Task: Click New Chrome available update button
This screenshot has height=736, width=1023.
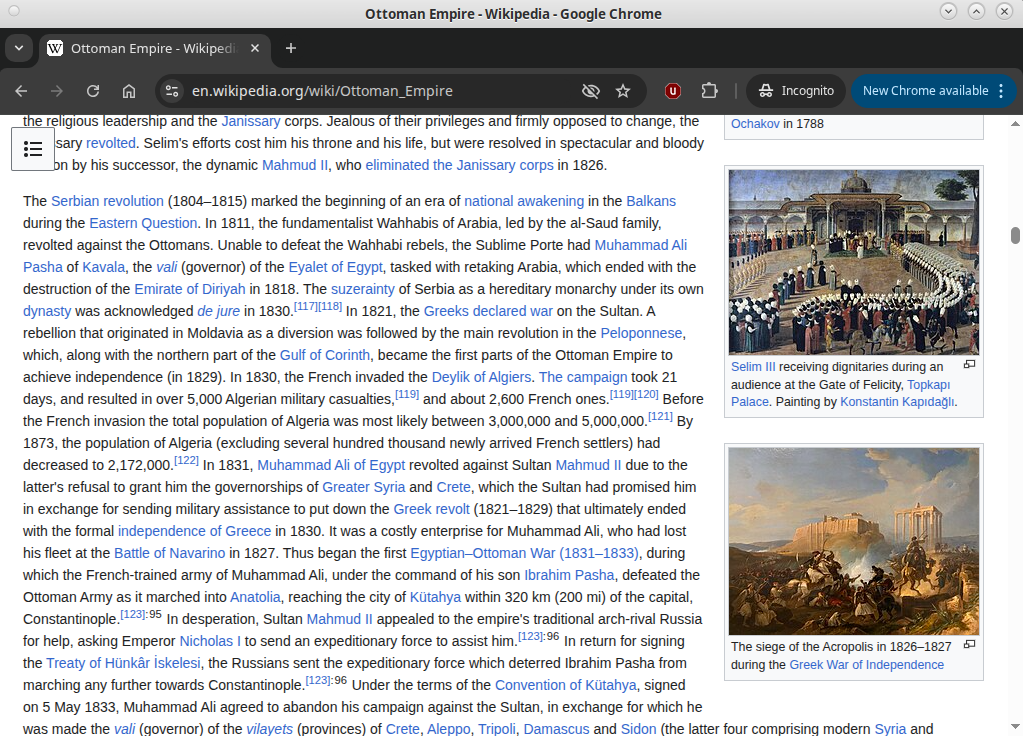Action: [925, 91]
